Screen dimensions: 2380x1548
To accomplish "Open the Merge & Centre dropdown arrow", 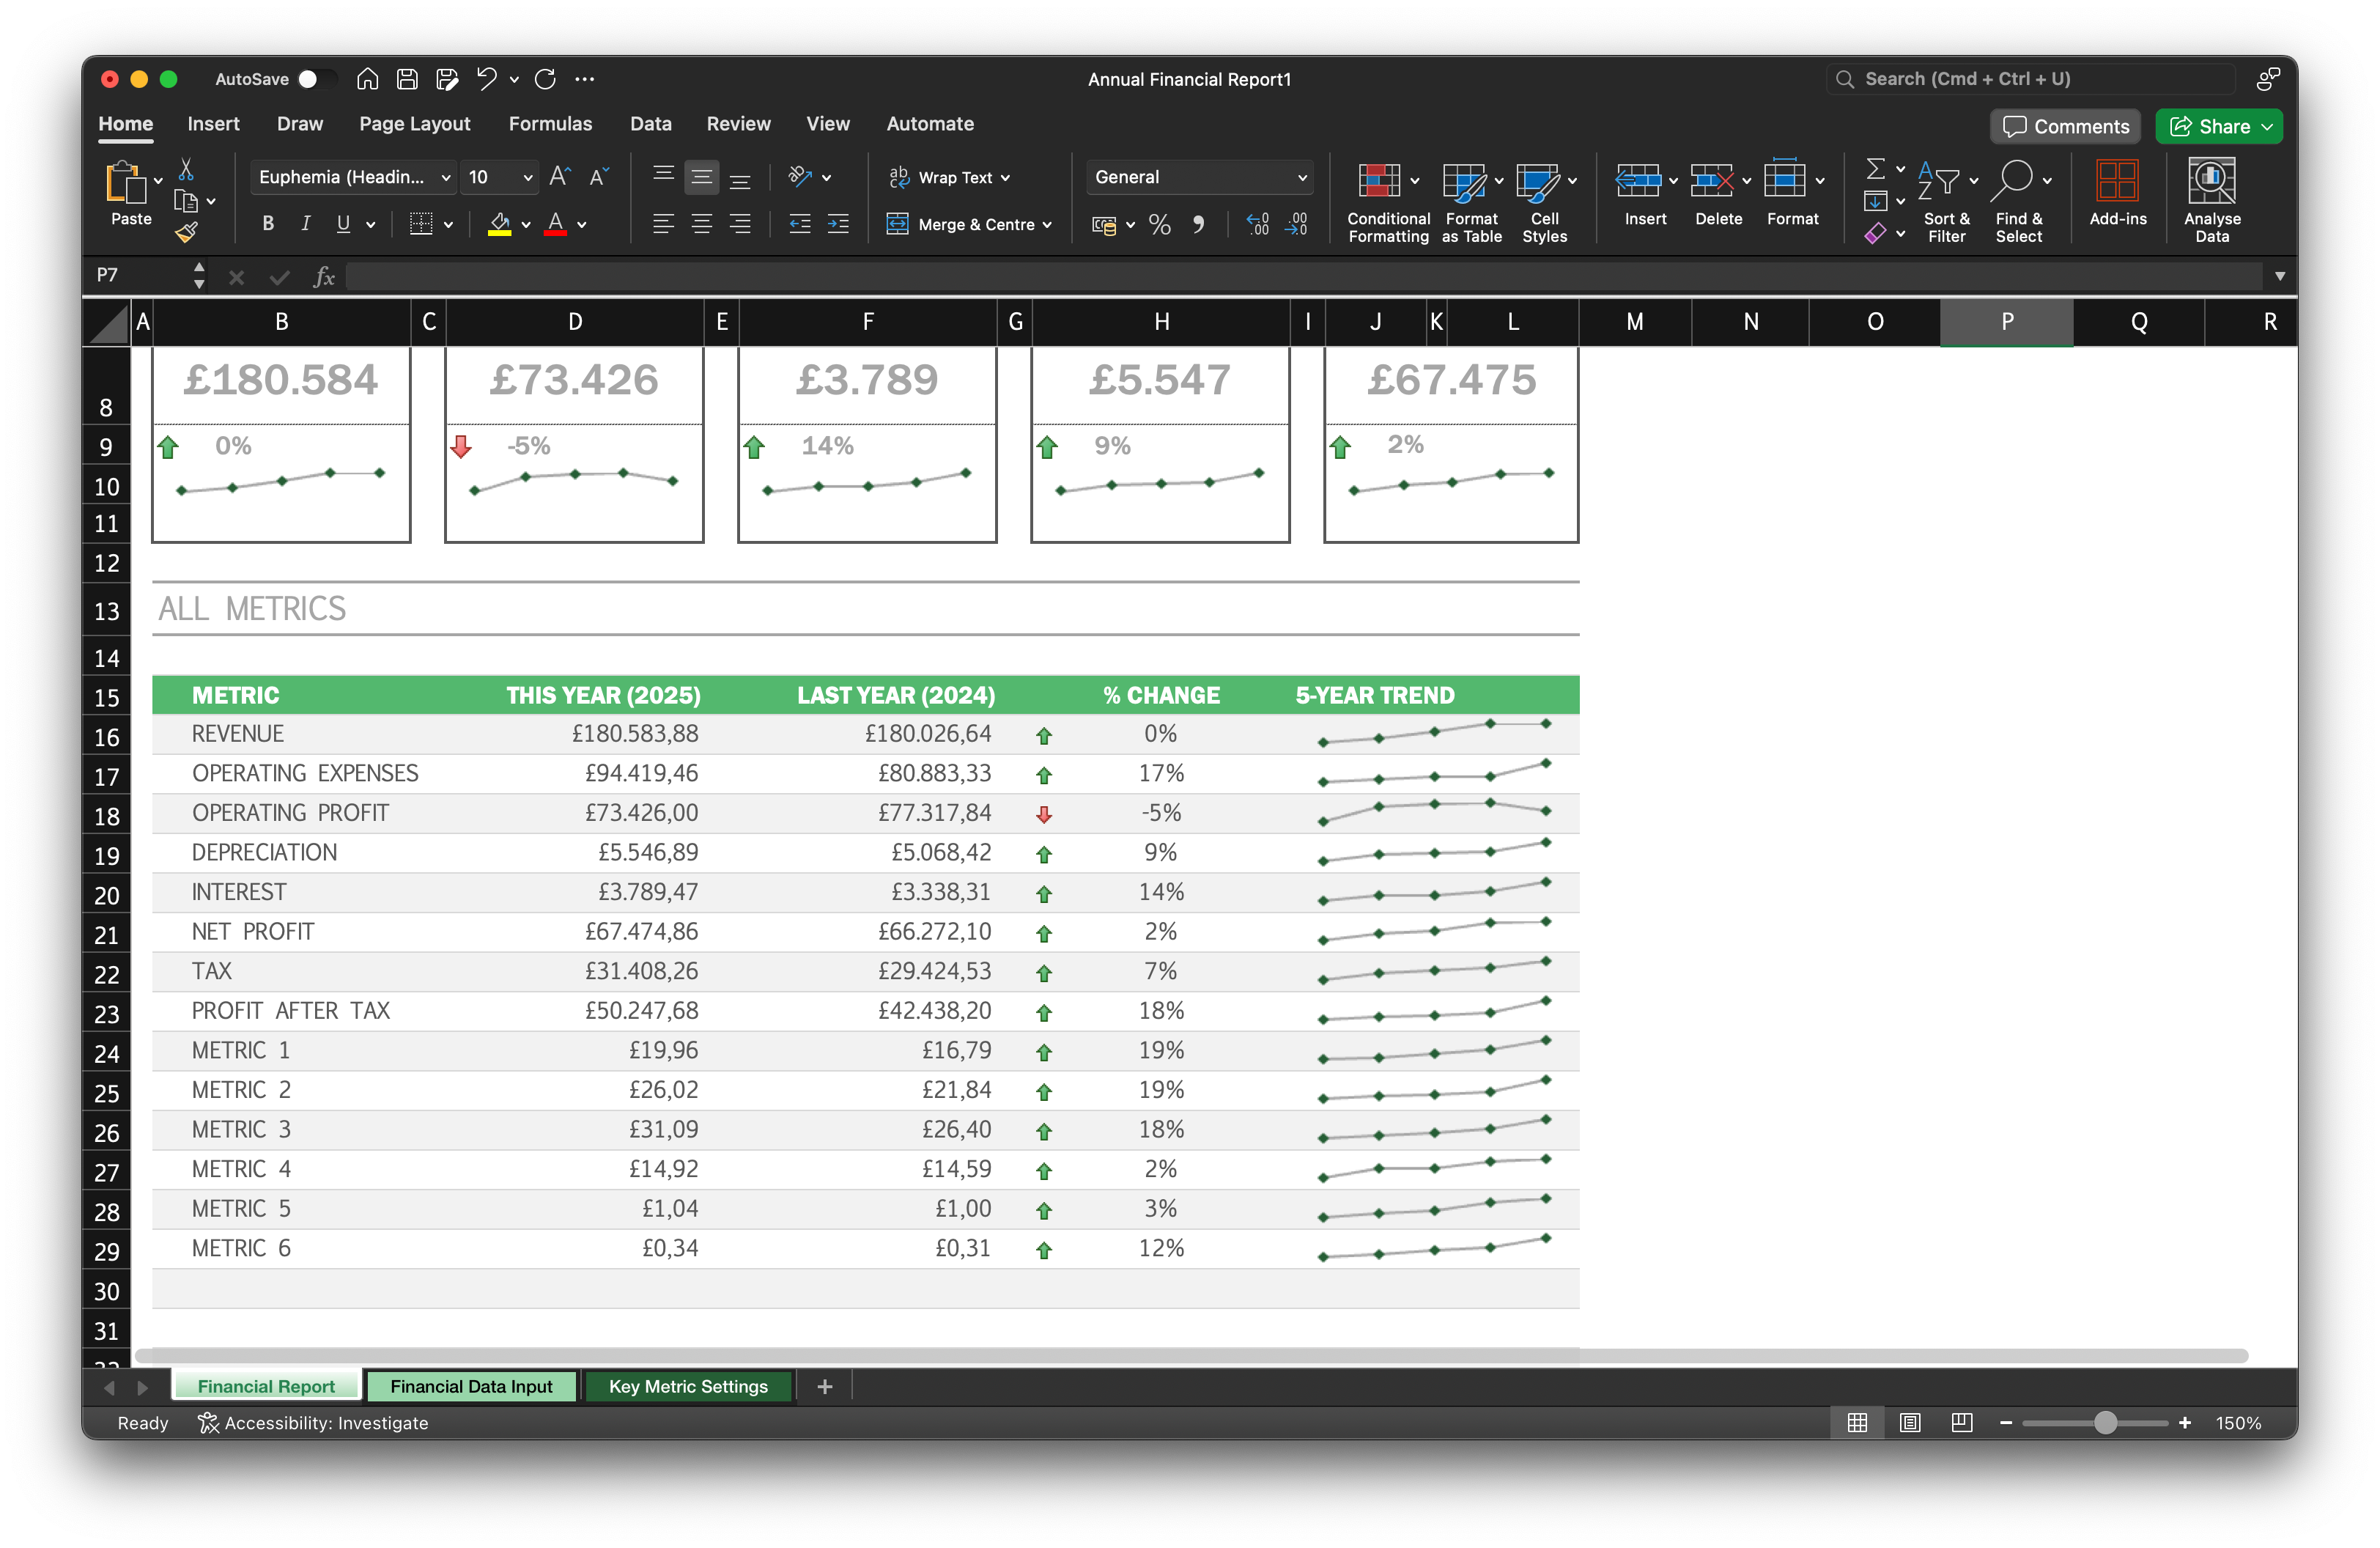I will pos(1047,224).
